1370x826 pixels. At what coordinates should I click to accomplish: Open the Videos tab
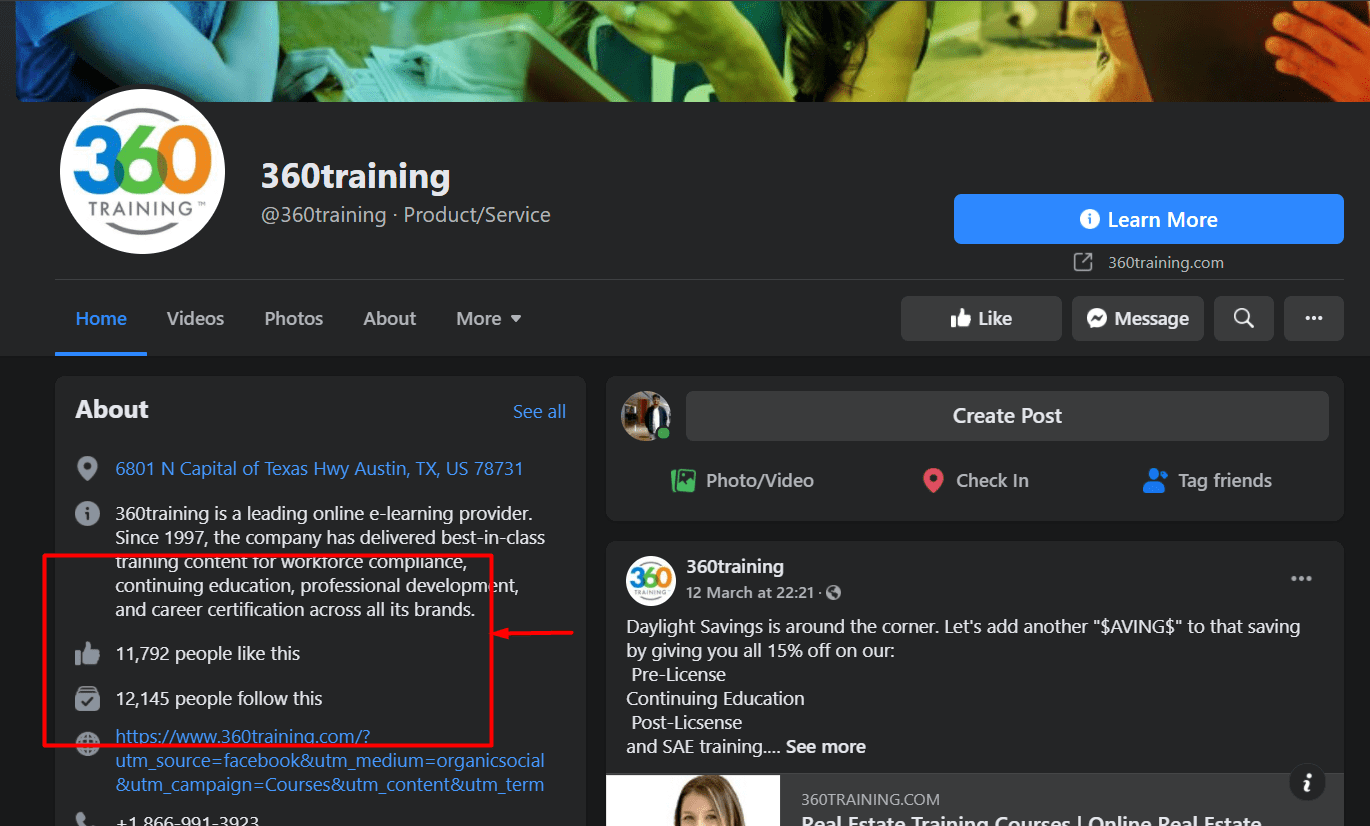[195, 319]
